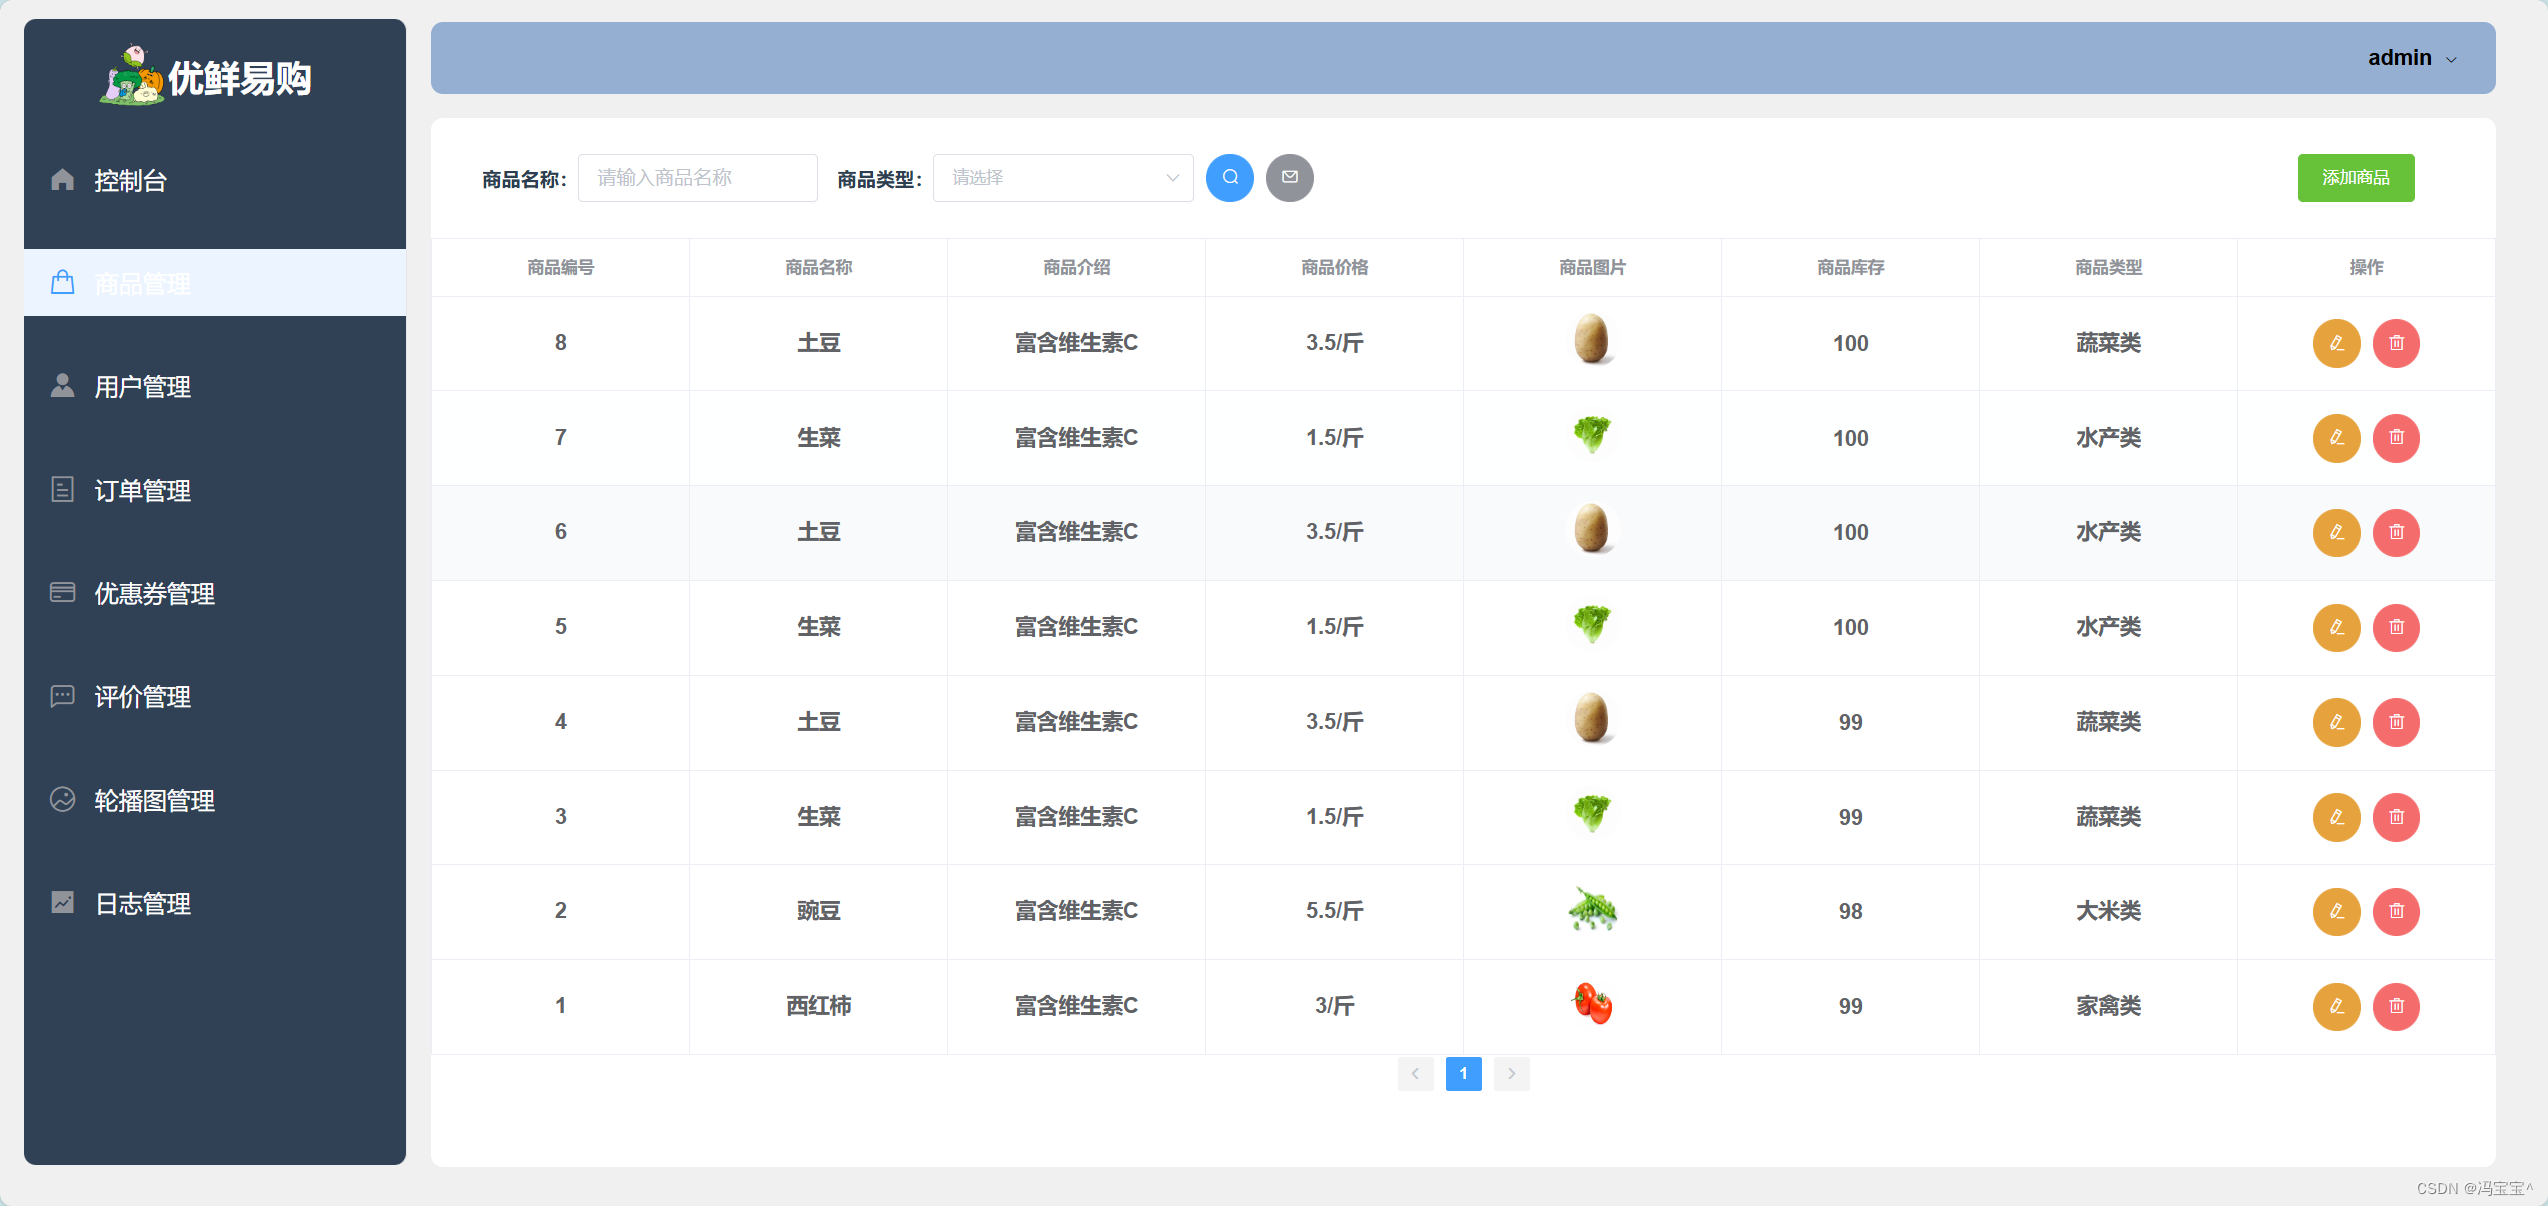
Task: Open the 商品类型 select dropdown
Action: pyautogui.click(x=1062, y=178)
